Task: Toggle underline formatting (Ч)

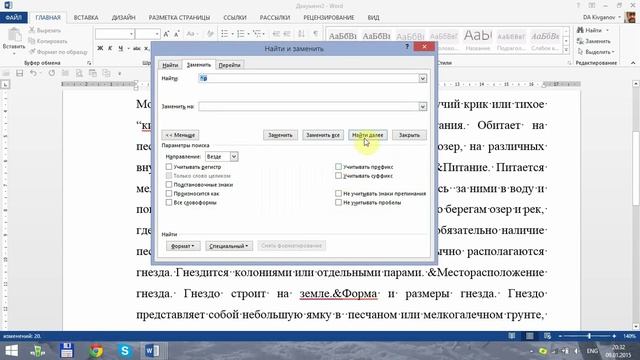Action: (x=120, y=48)
